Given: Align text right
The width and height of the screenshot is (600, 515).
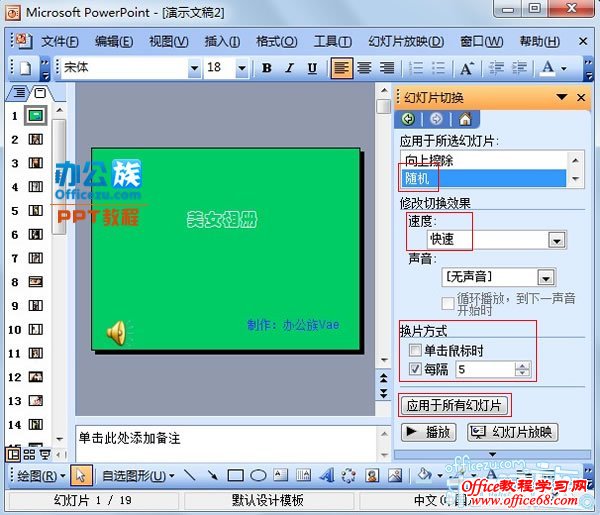Looking at the screenshot, I should (x=386, y=68).
